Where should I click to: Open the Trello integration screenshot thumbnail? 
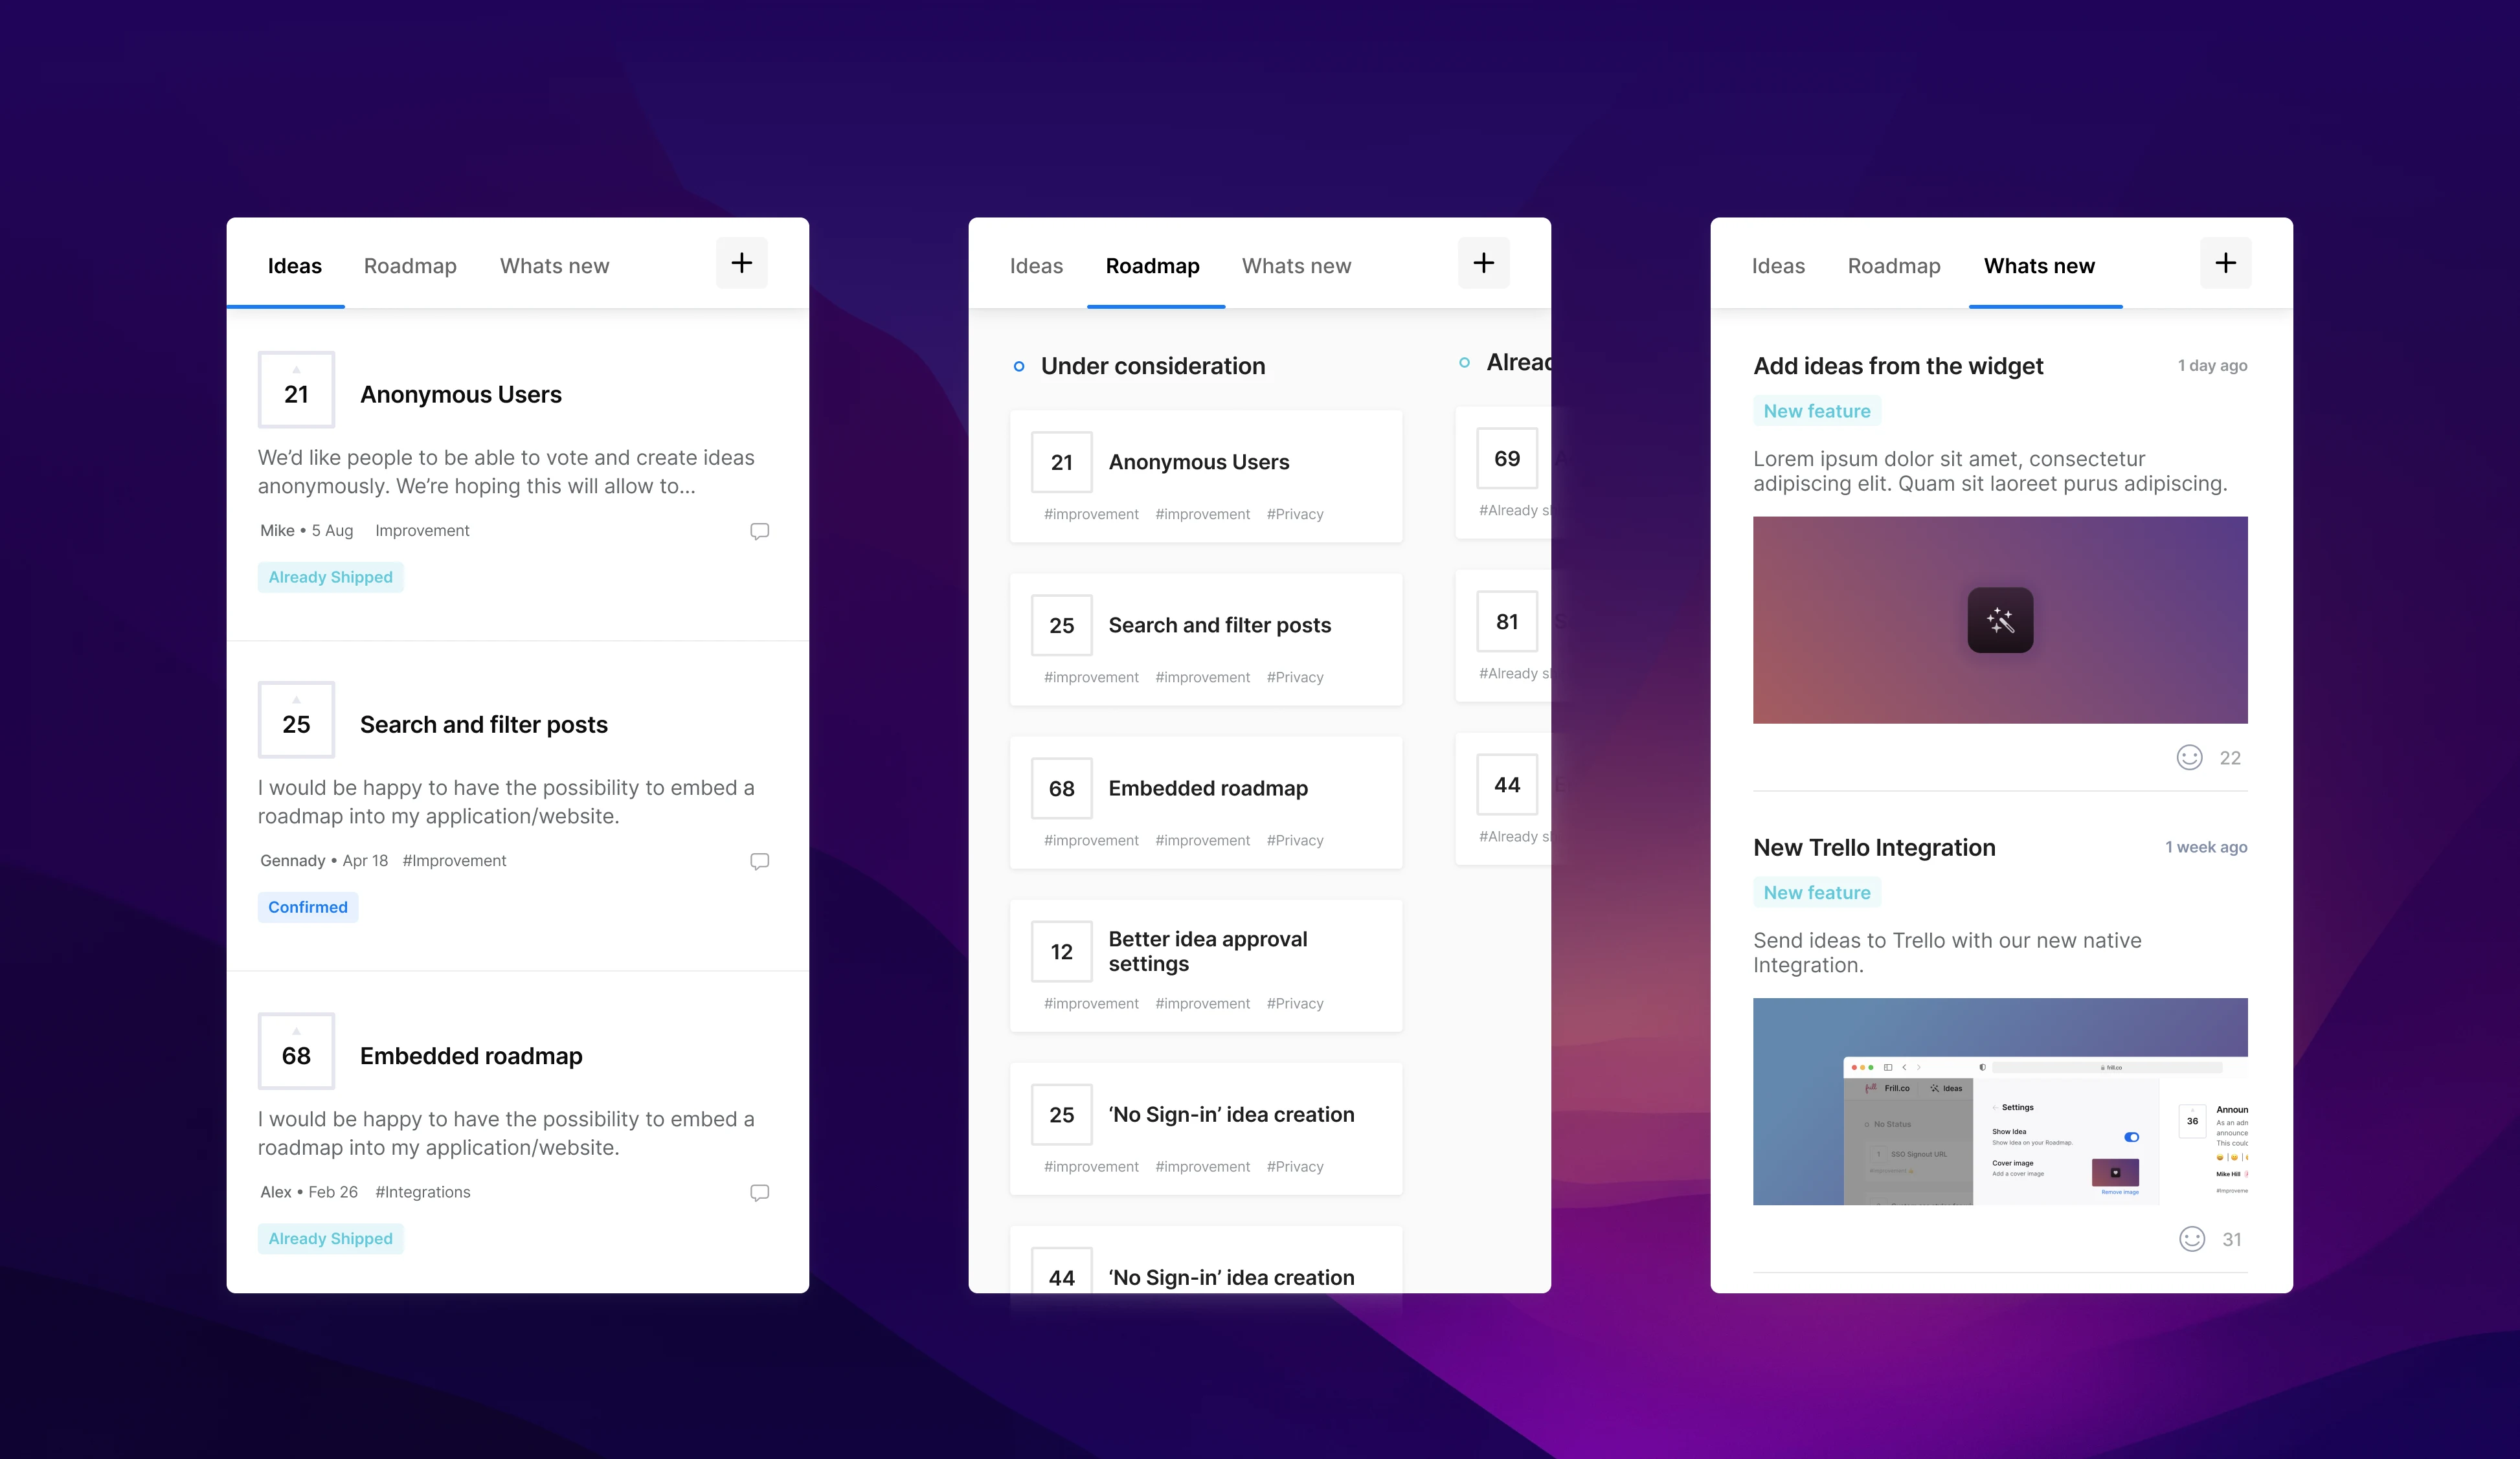(2000, 1101)
